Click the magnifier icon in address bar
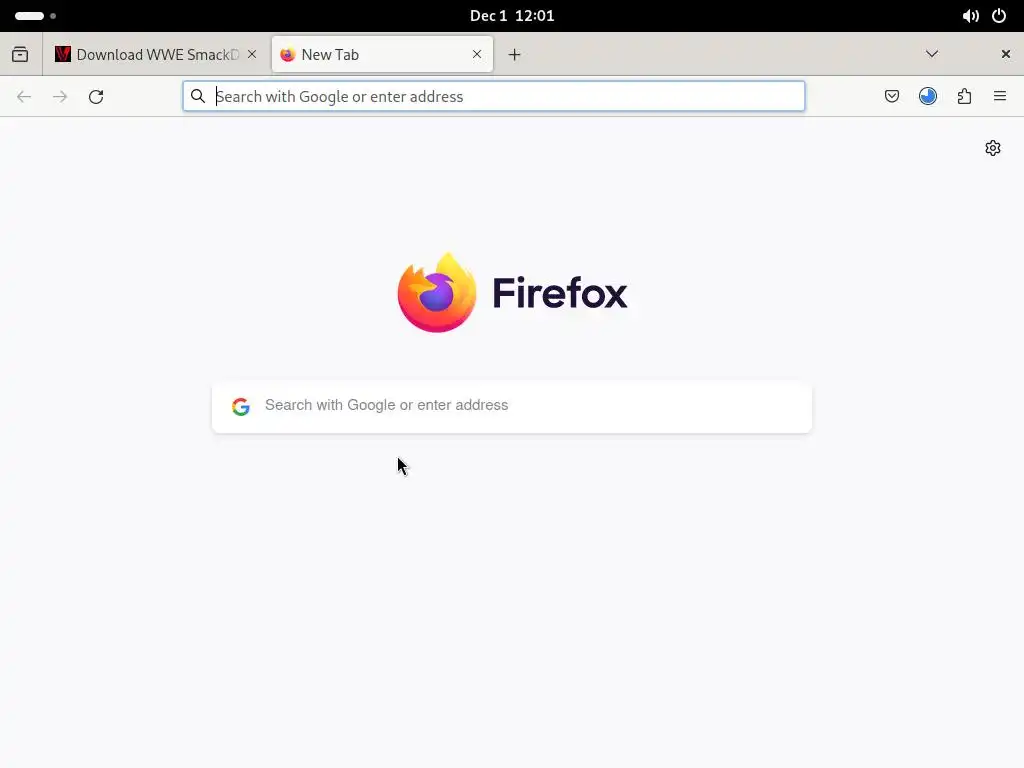Viewport: 1024px width, 768px height. click(198, 97)
